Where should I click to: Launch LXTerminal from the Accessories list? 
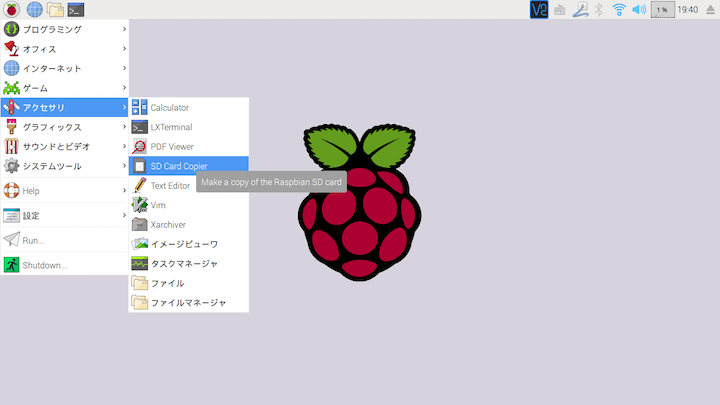(189, 127)
